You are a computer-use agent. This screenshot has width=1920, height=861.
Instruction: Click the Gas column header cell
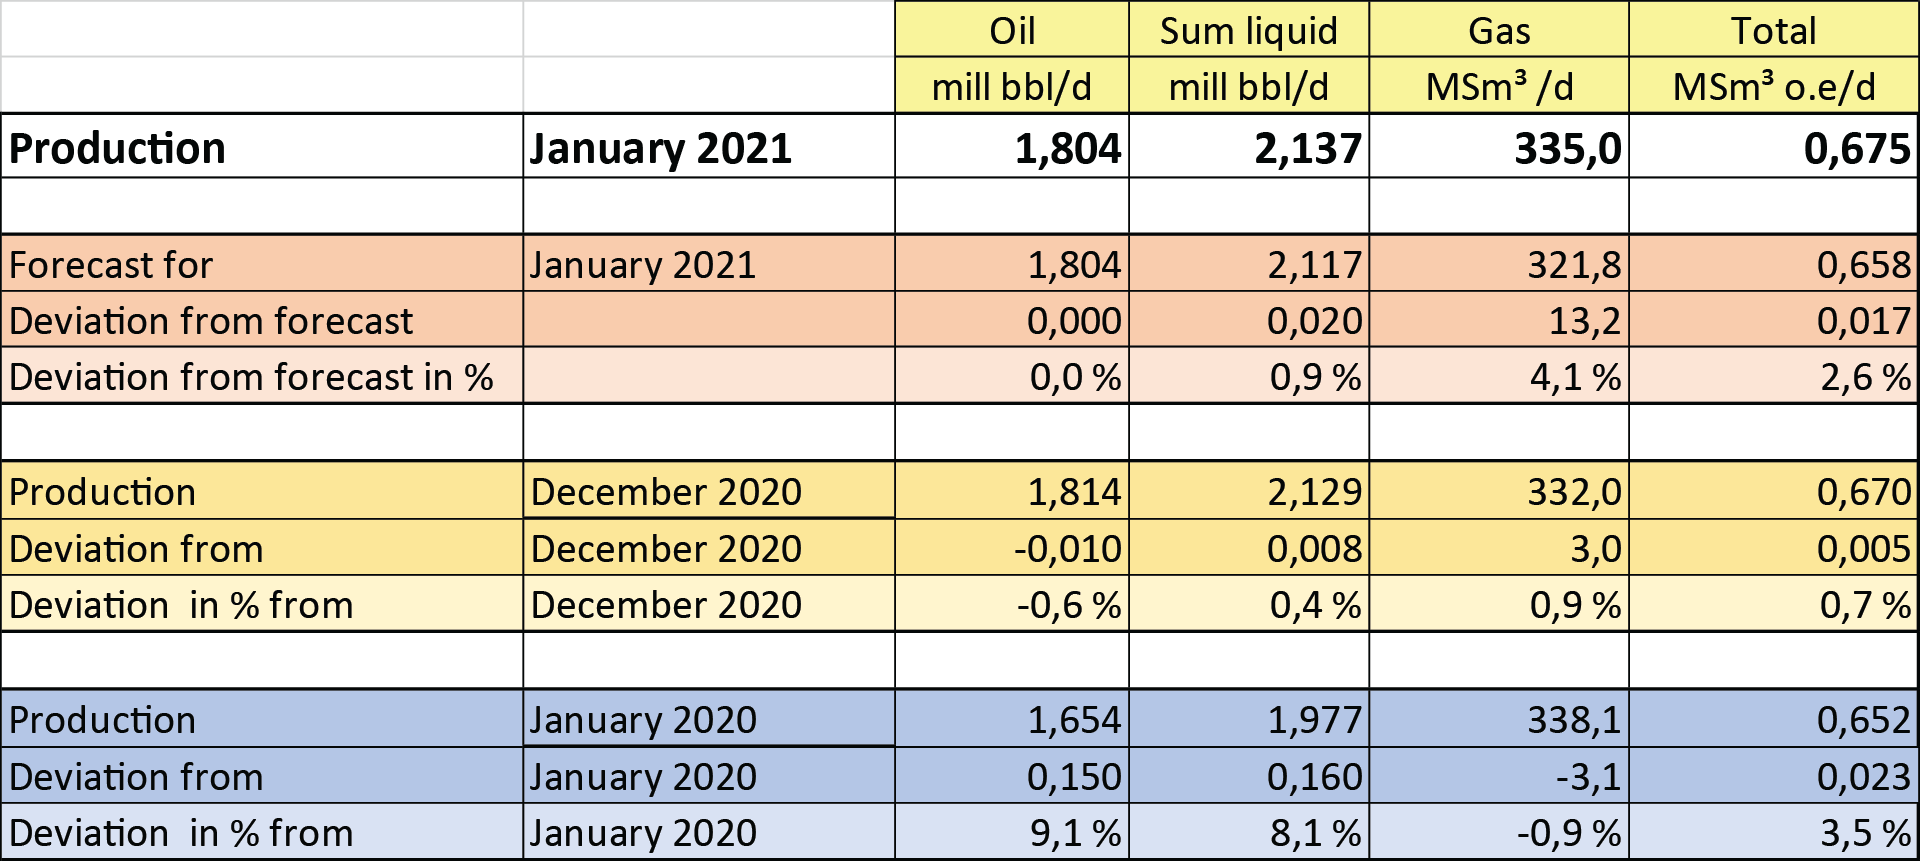point(1499,29)
